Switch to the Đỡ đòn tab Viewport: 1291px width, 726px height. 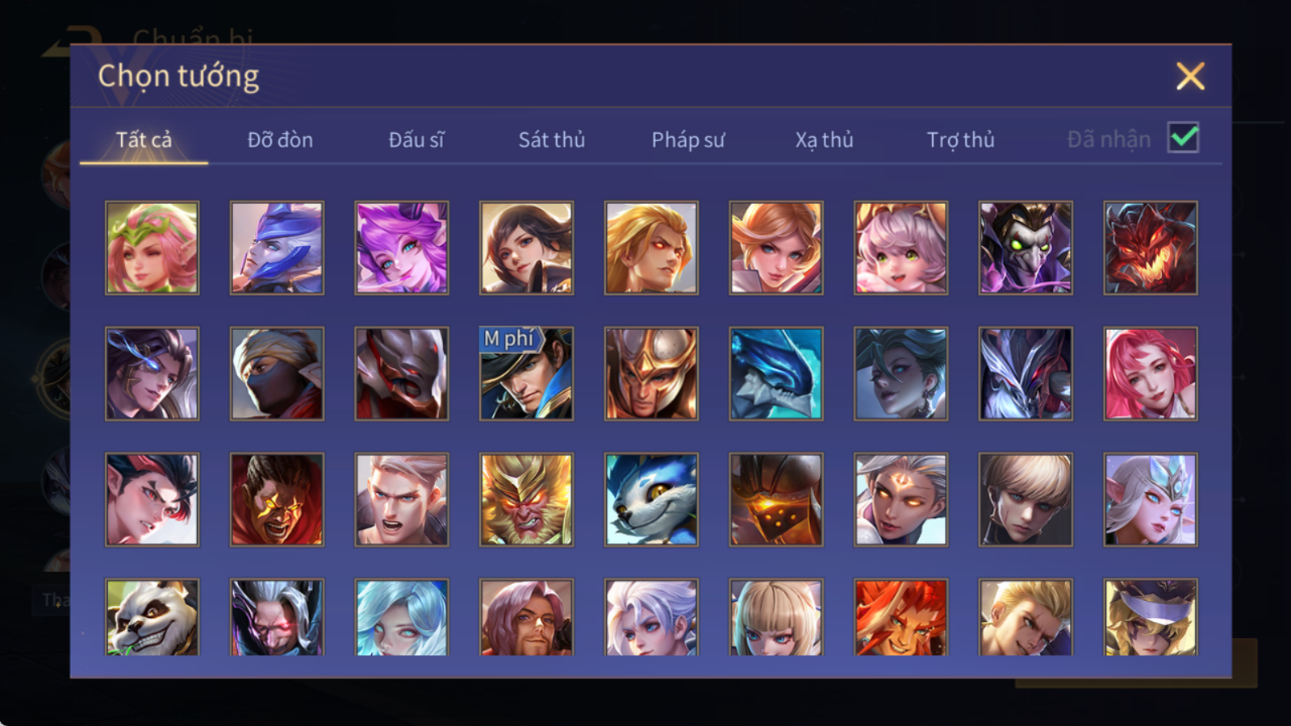280,140
